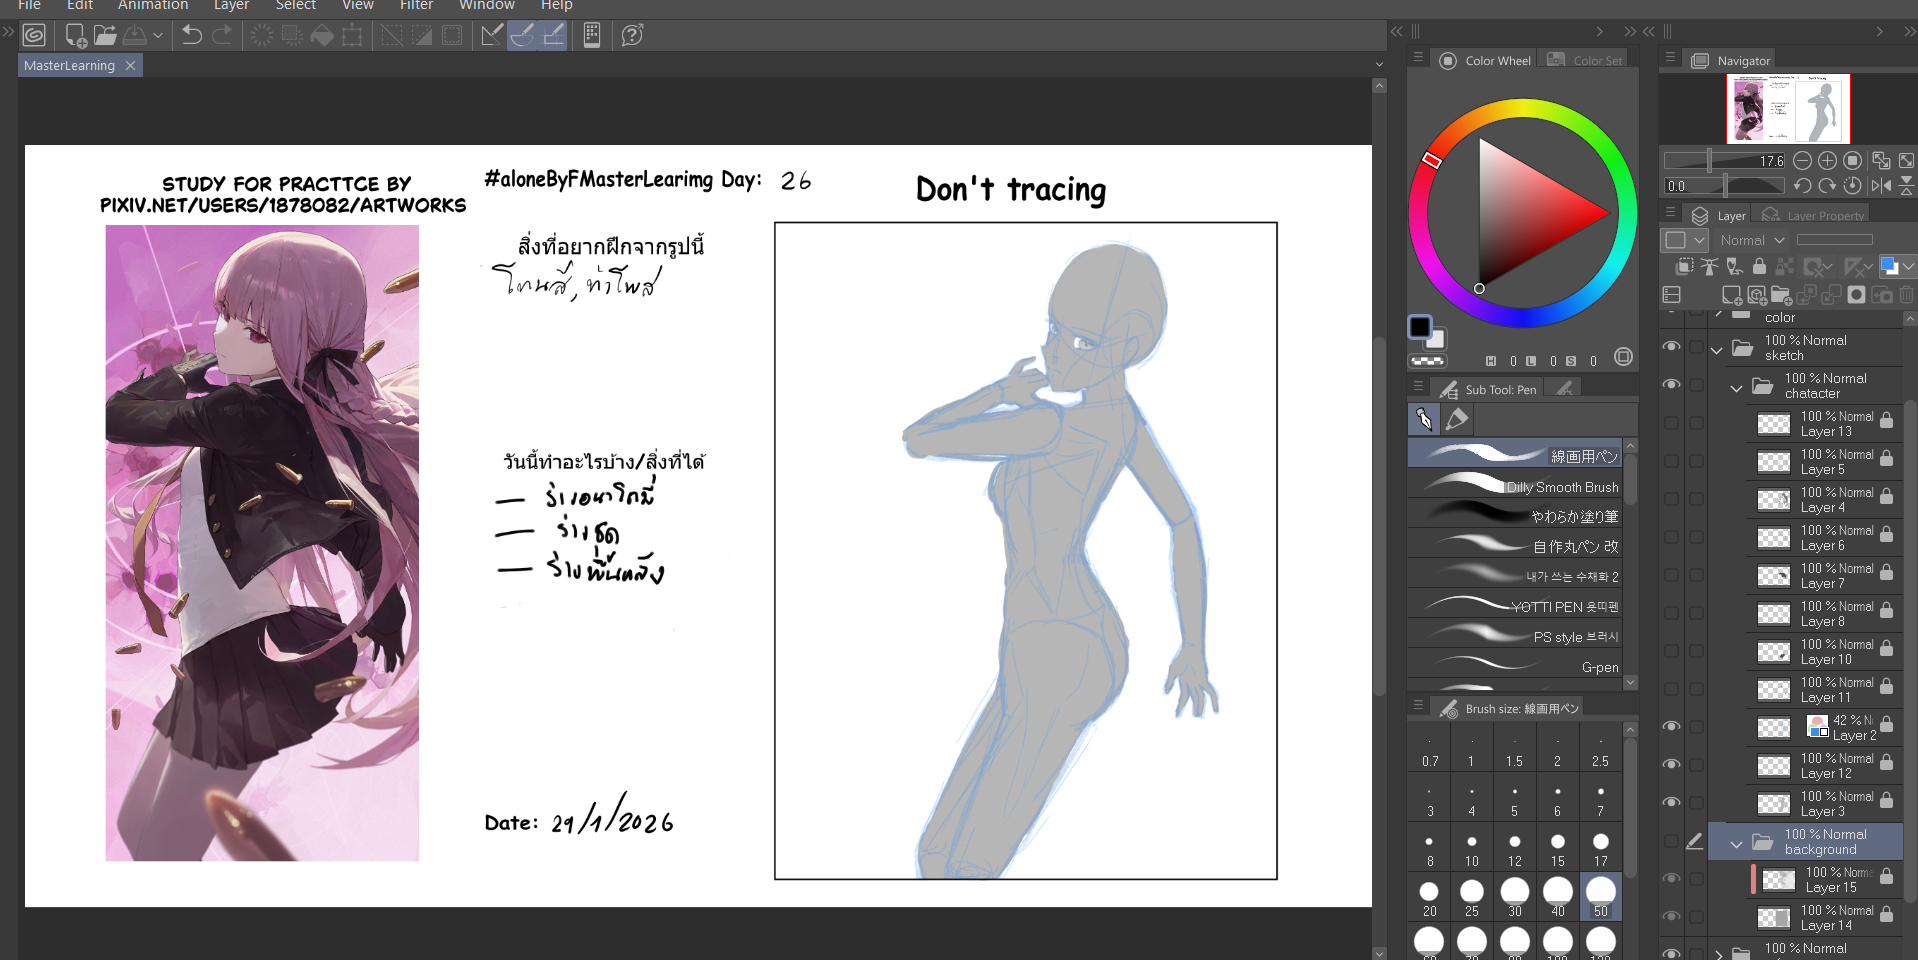Toggle visibility of Layer 12
1918x960 pixels.
coord(1671,765)
